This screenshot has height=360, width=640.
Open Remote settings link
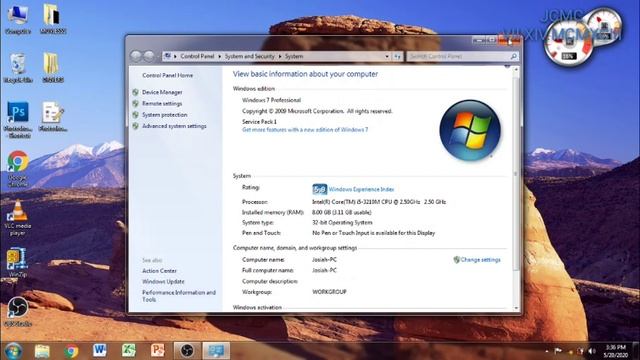[x=162, y=104]
